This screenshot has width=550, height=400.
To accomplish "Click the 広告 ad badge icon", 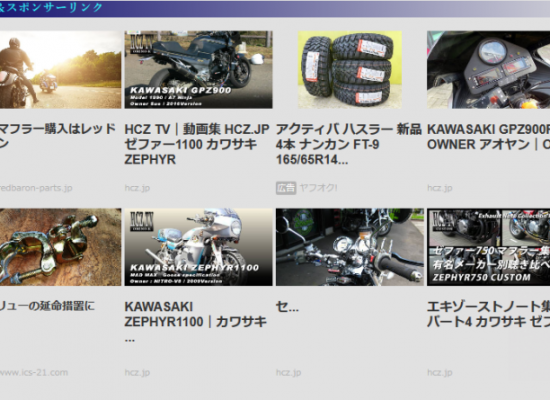I will 286,188.
